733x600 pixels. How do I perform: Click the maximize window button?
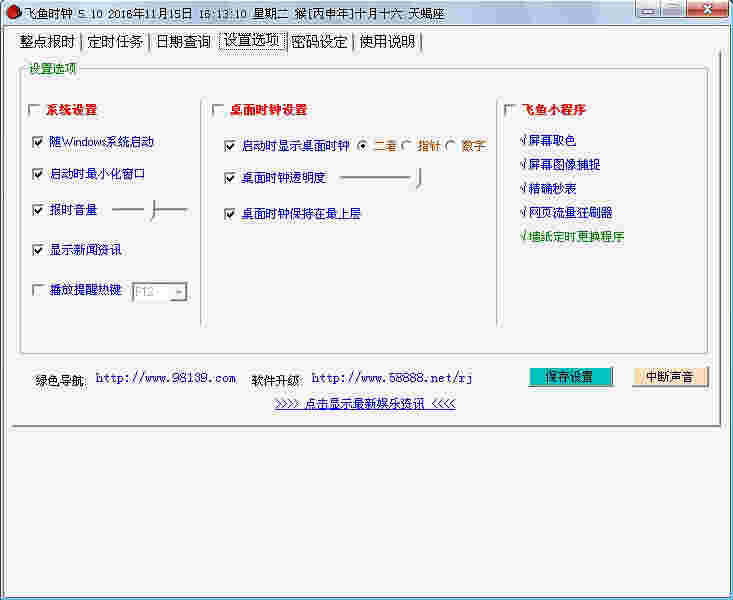coord(673,9)
